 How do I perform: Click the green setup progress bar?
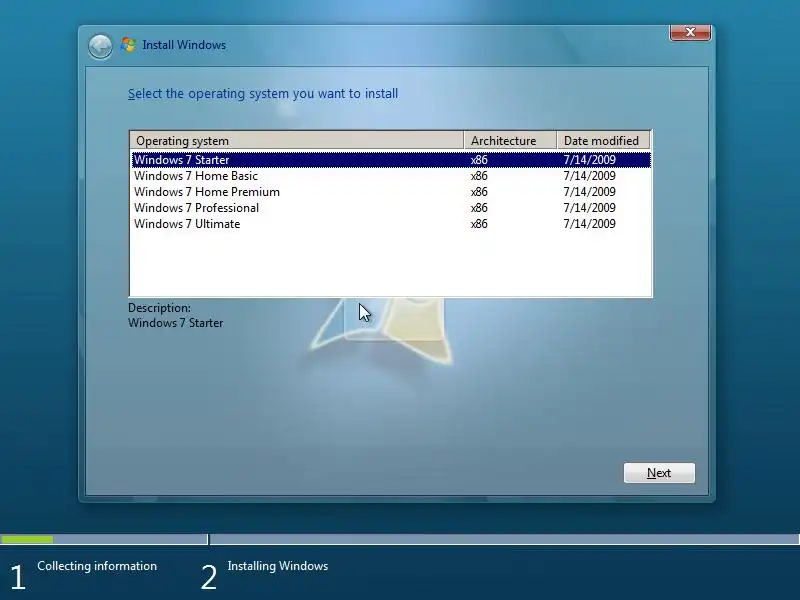pyautogui.click(x=27, y=539)
